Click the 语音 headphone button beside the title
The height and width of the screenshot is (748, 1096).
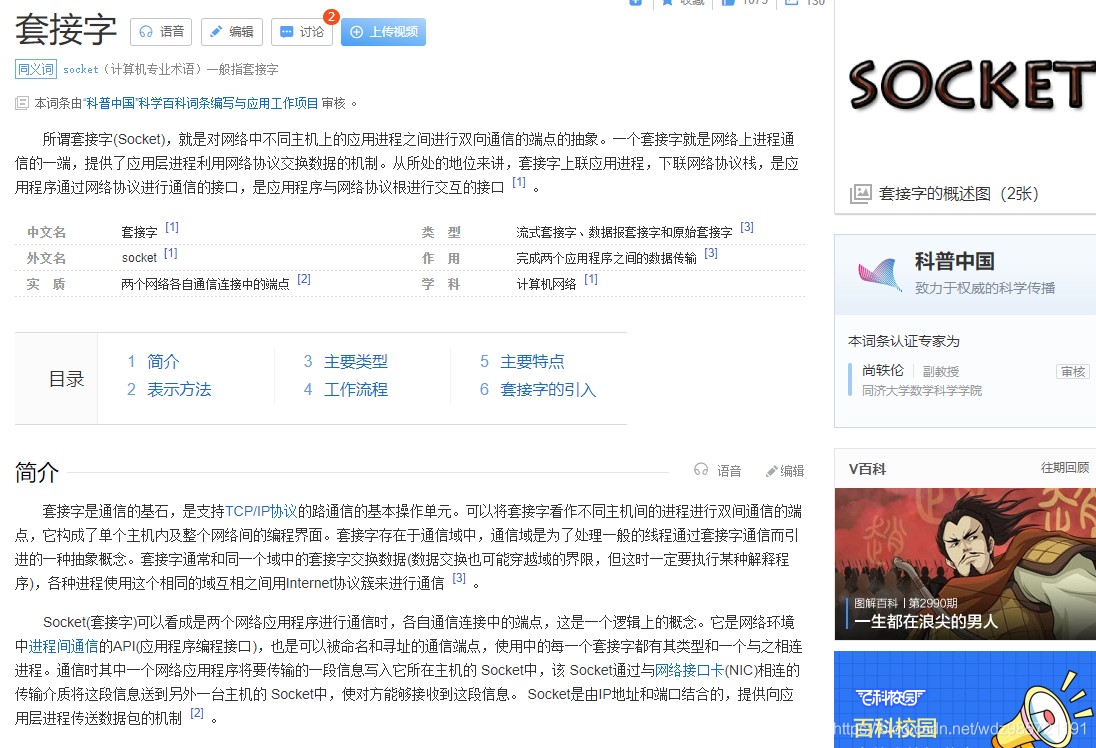(x=161, y=32)
